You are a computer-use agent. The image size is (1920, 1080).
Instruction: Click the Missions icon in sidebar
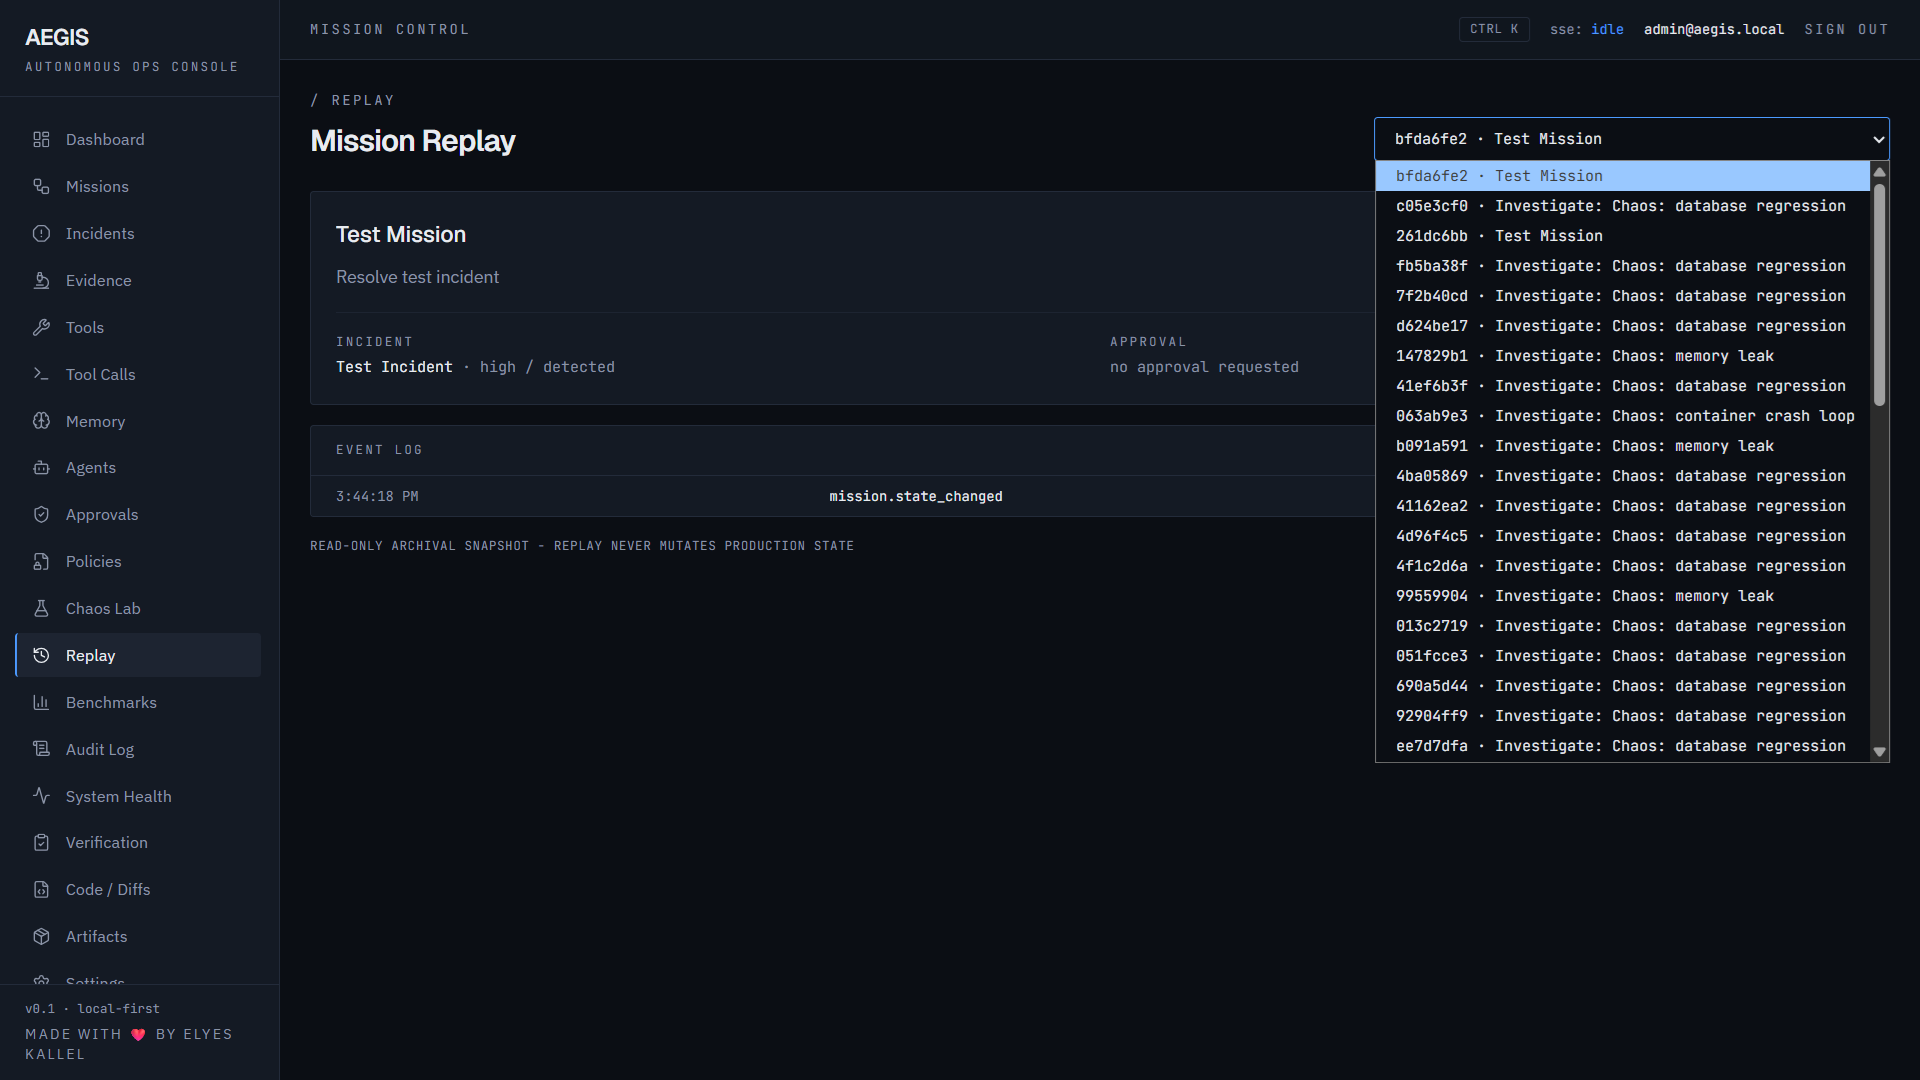click(41, 187)
